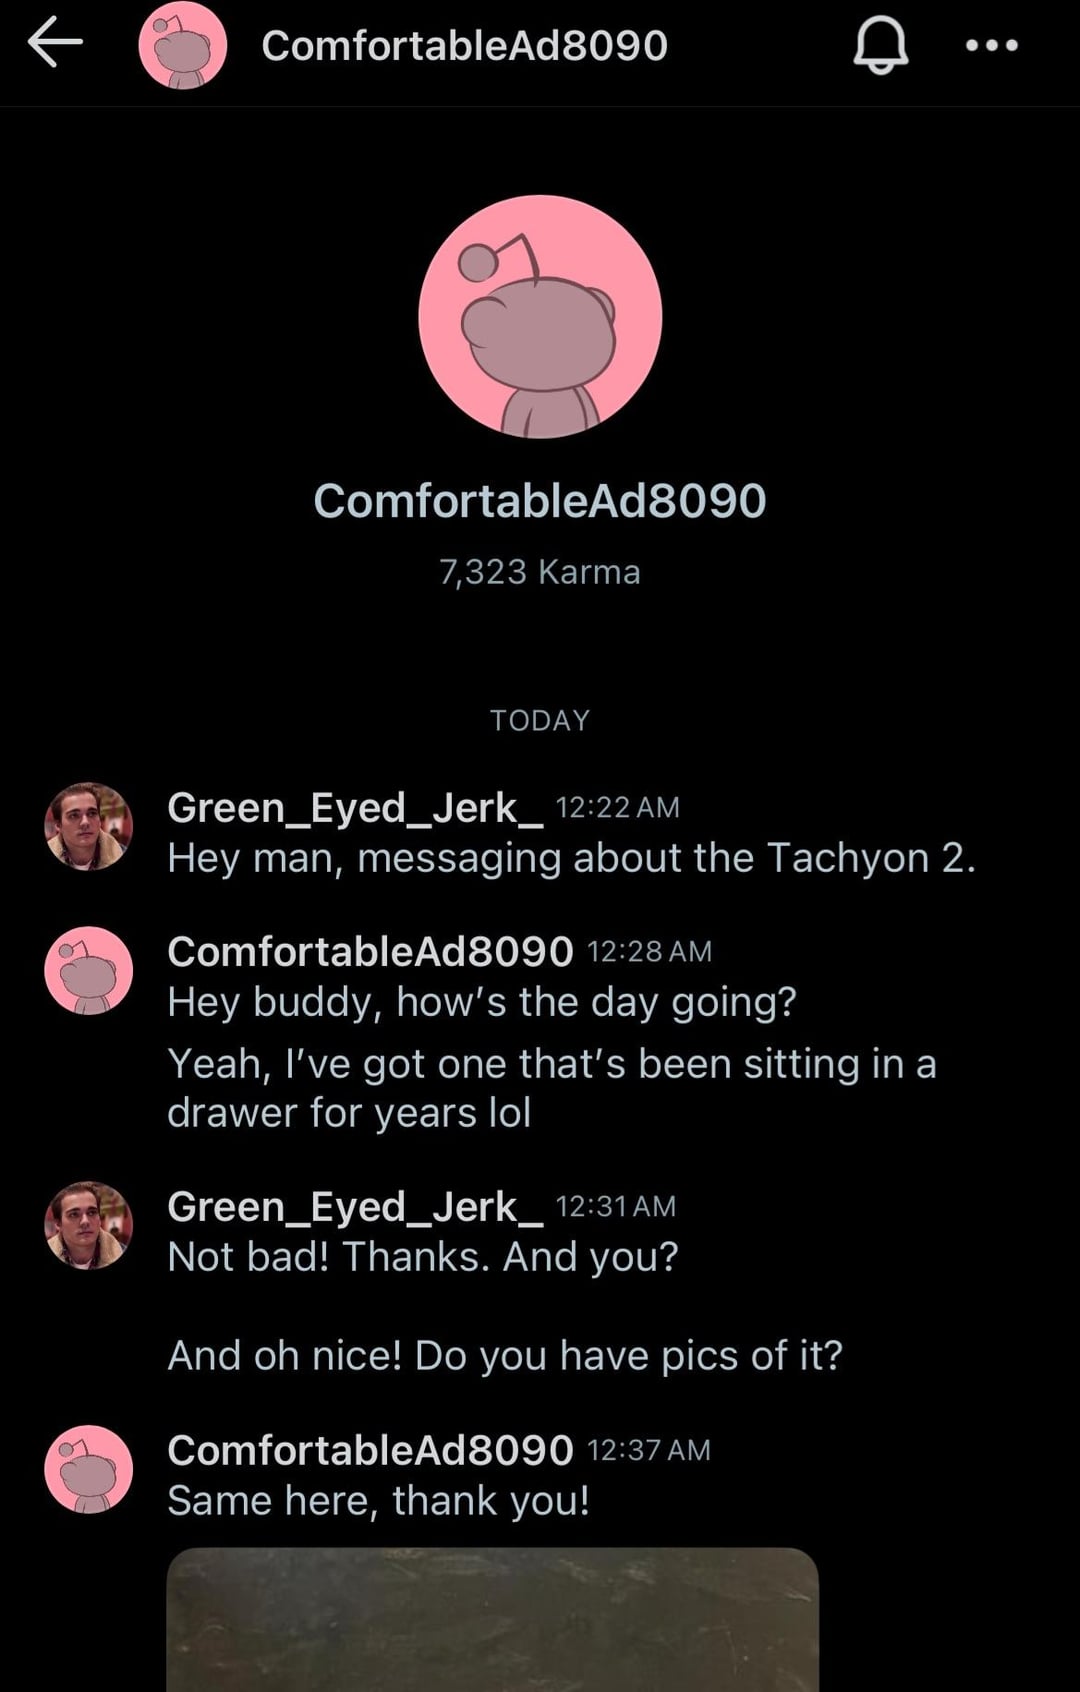The image size is (1080, 1692).
Task: Select the "messaging about the Tachyon 2" message
Action: click(571, 858)
